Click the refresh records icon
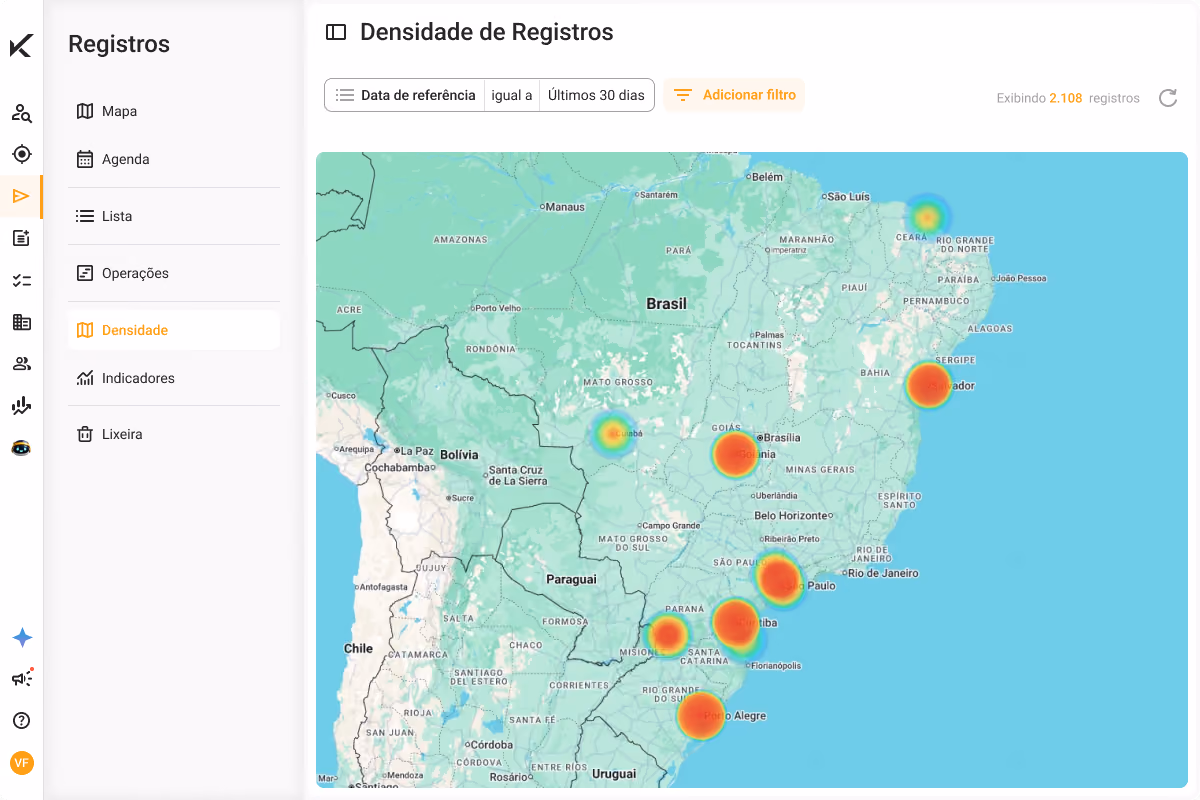This screenshot has height=800, width=1200. 1167,97
